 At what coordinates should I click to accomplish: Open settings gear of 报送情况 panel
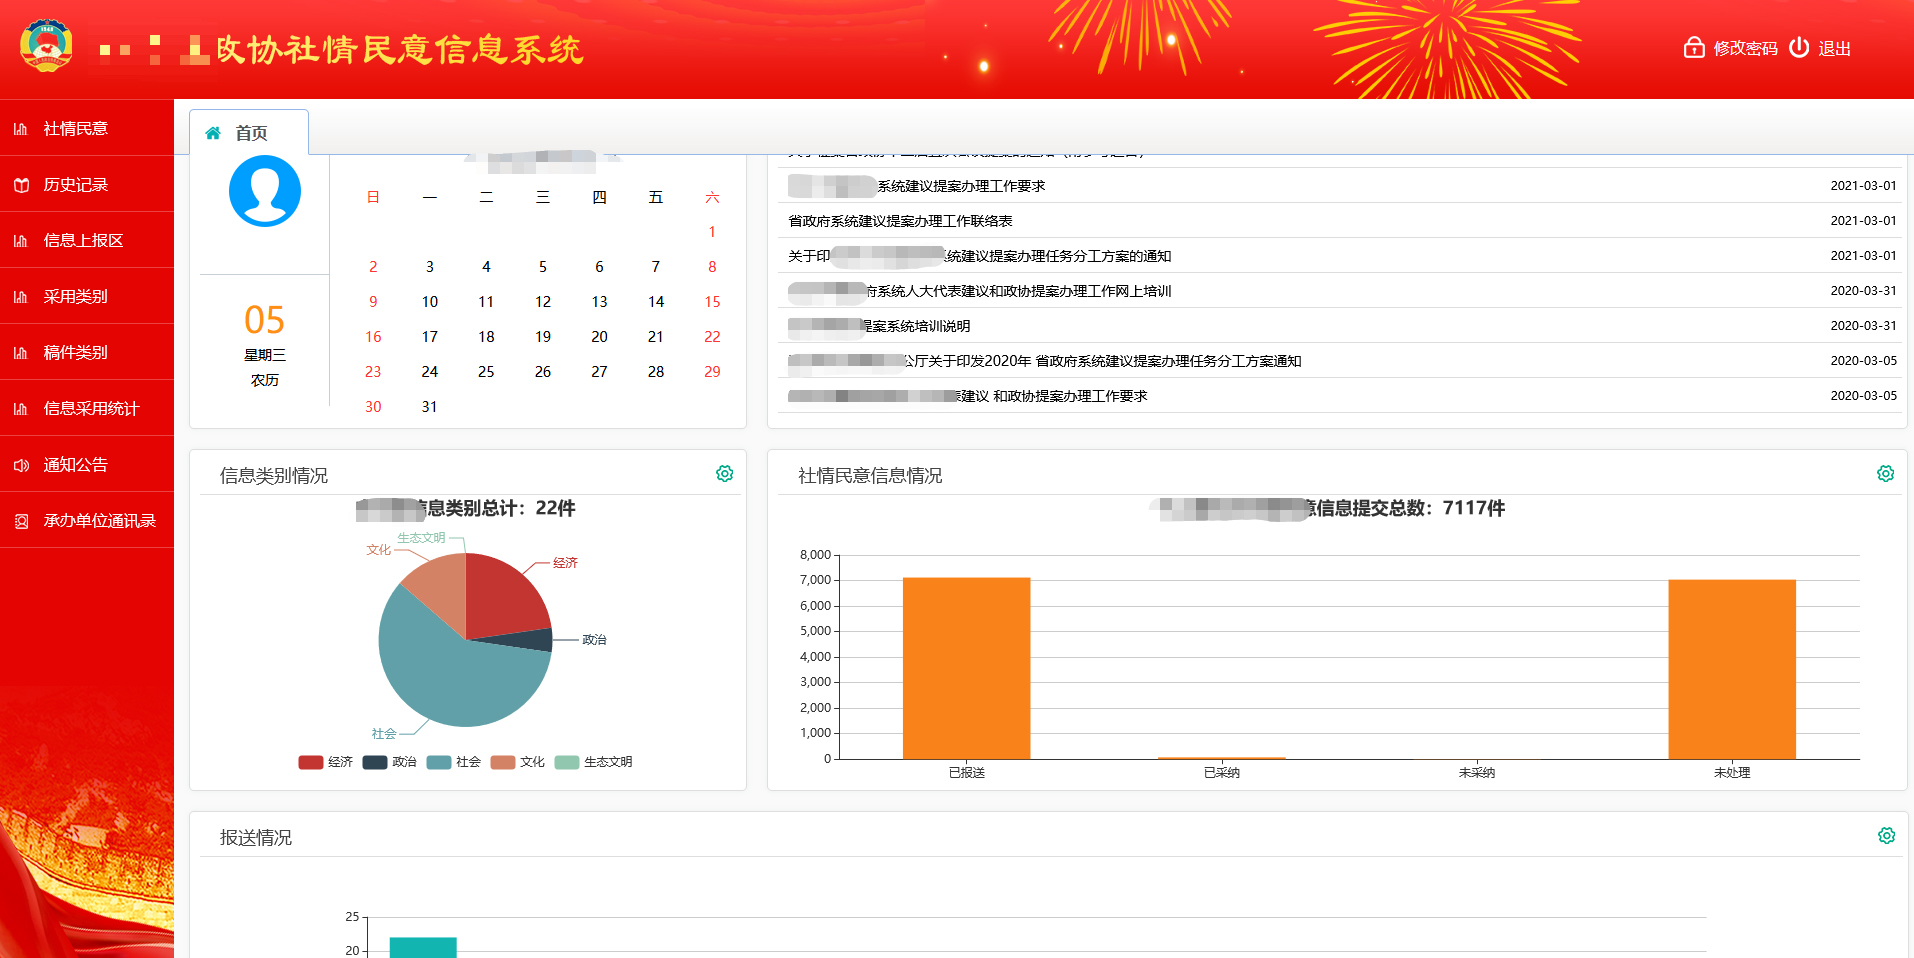point(1886,836)
